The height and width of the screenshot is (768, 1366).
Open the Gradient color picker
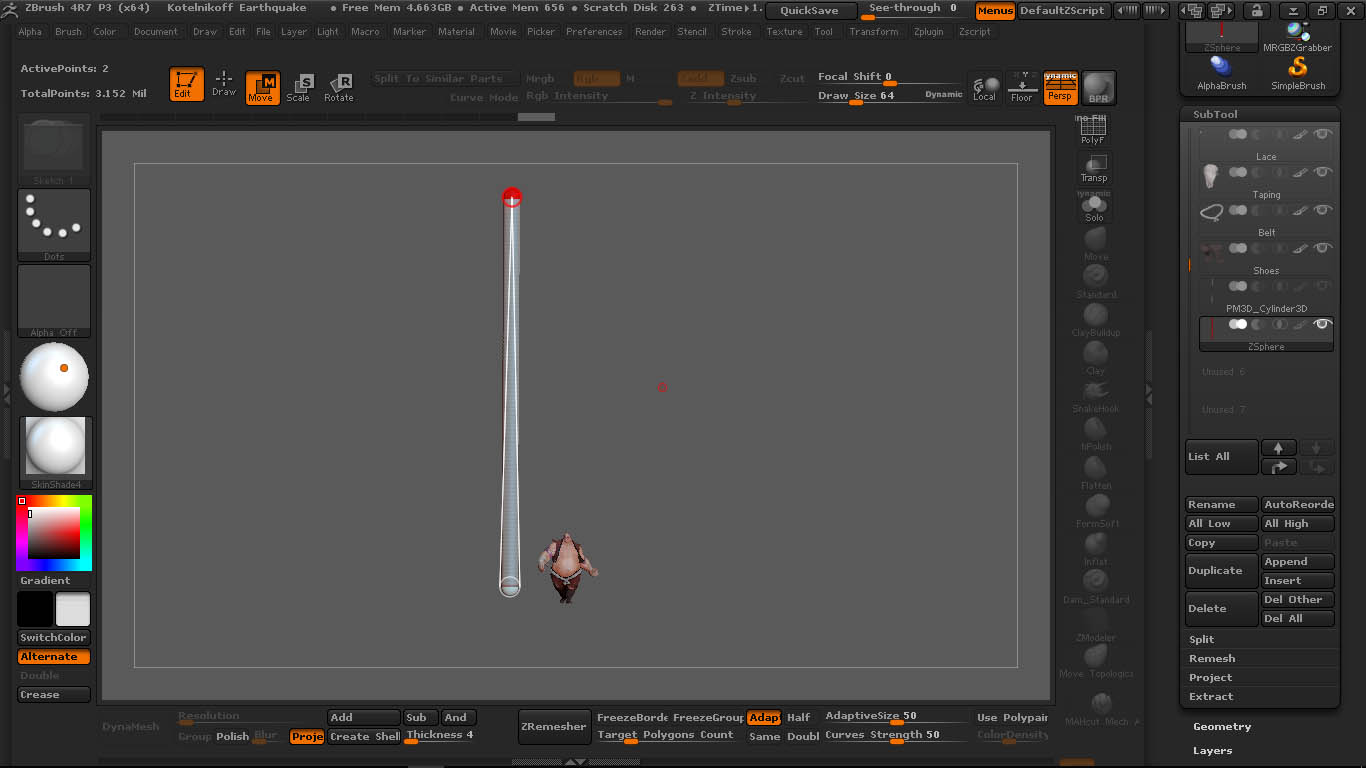[x=44, y=580]
